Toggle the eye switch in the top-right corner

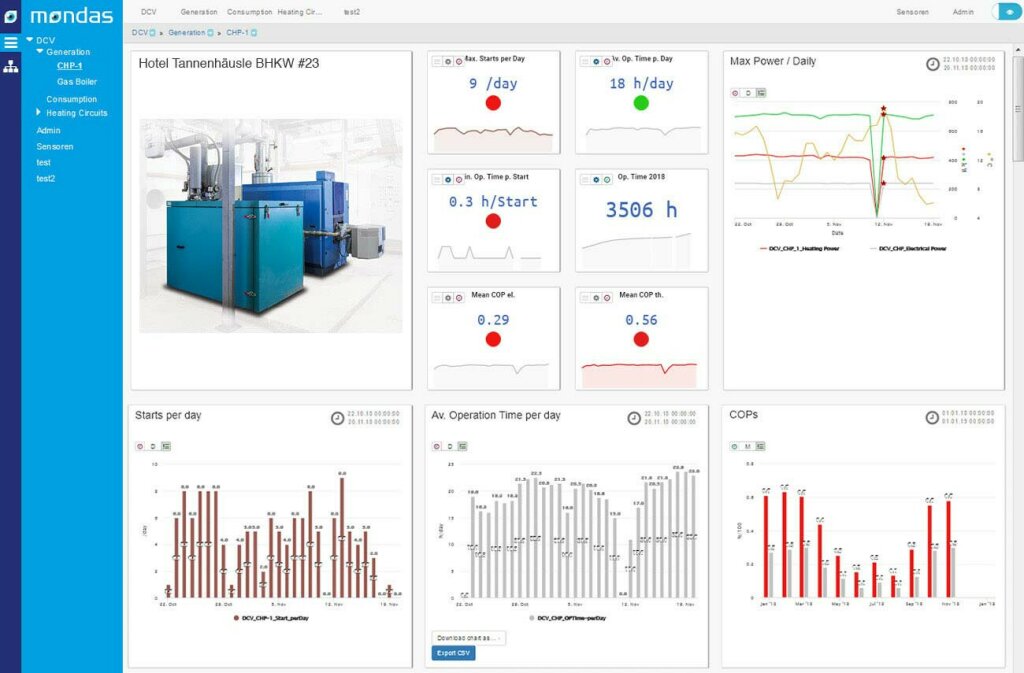(1007, 12)
